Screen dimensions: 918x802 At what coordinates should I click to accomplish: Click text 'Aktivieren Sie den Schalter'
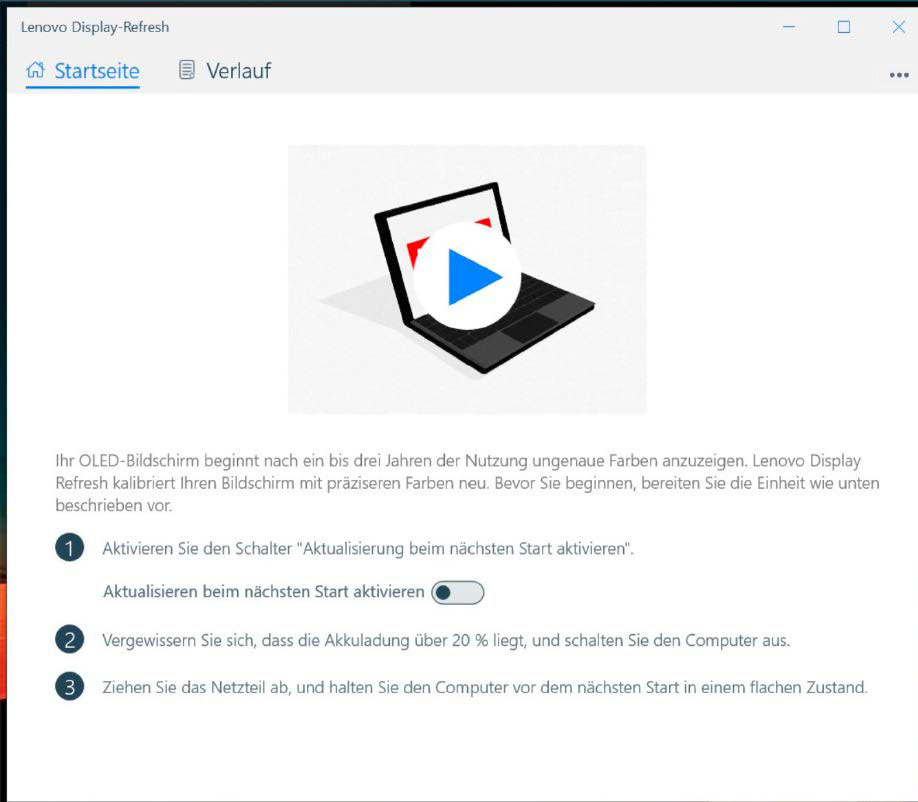(197, 549)
